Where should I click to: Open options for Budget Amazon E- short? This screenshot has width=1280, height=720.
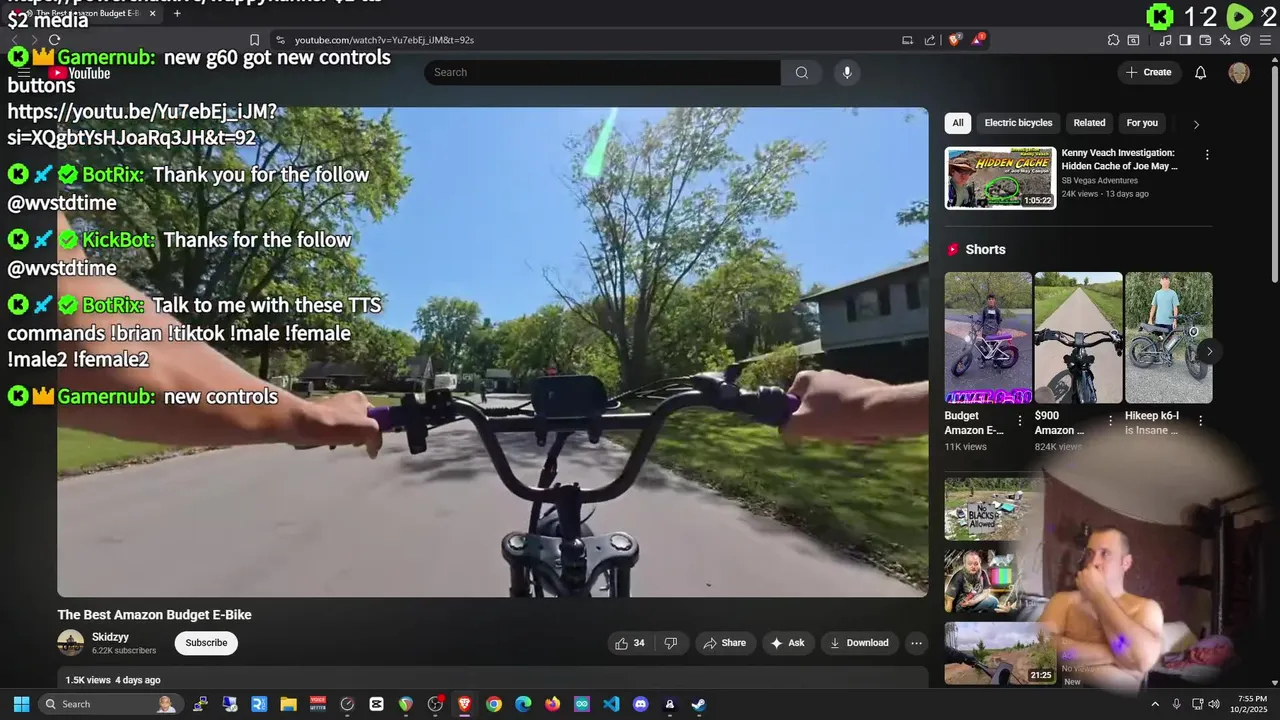point(1020,421)
